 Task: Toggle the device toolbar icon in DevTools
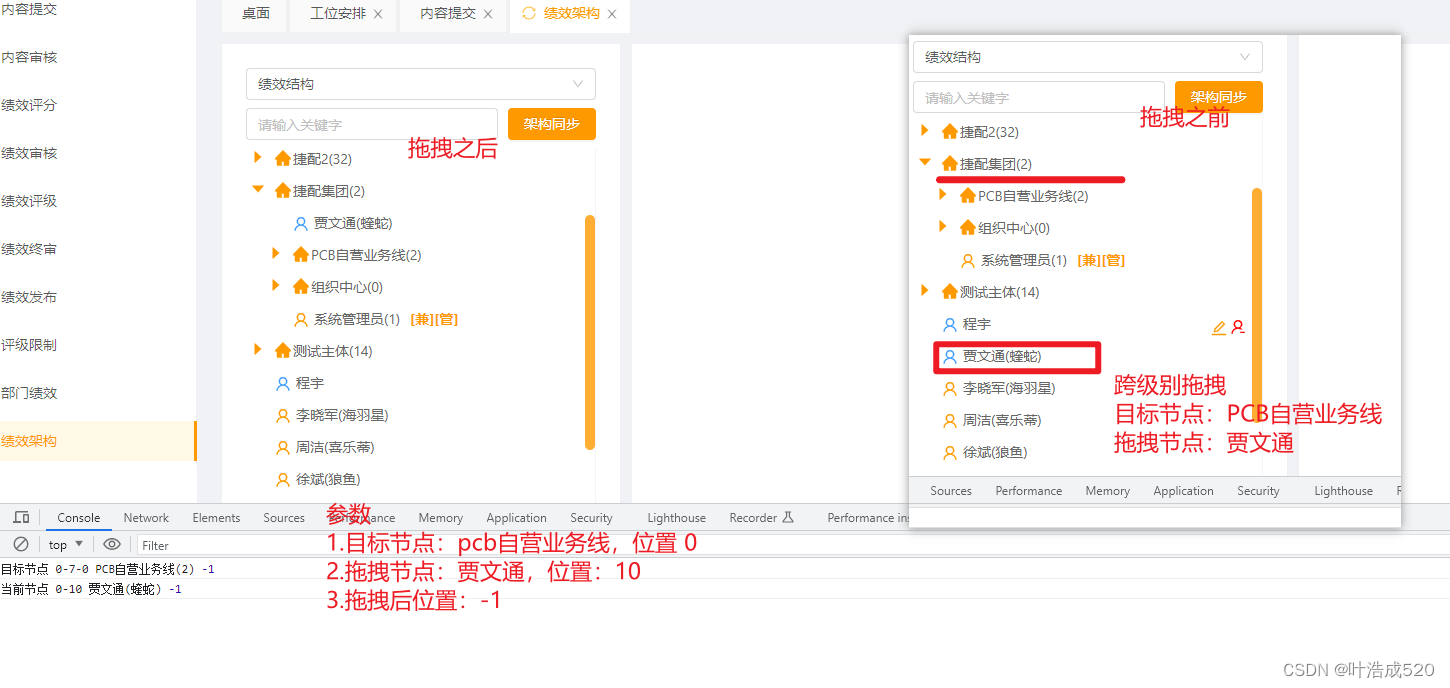pos(21,517)
